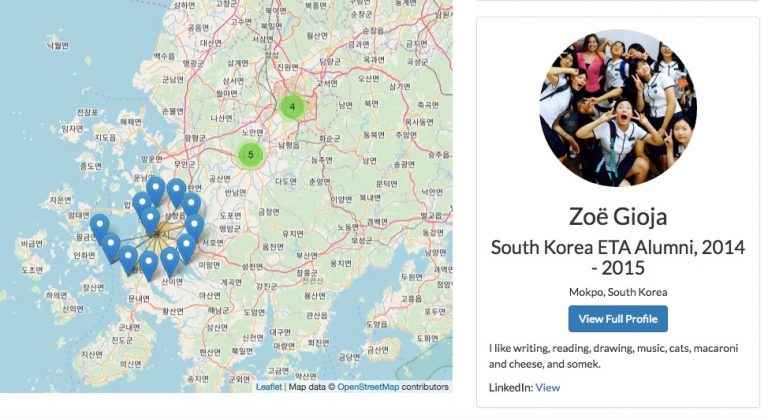Select the blue pin just left of 서호면

point(186,249)
